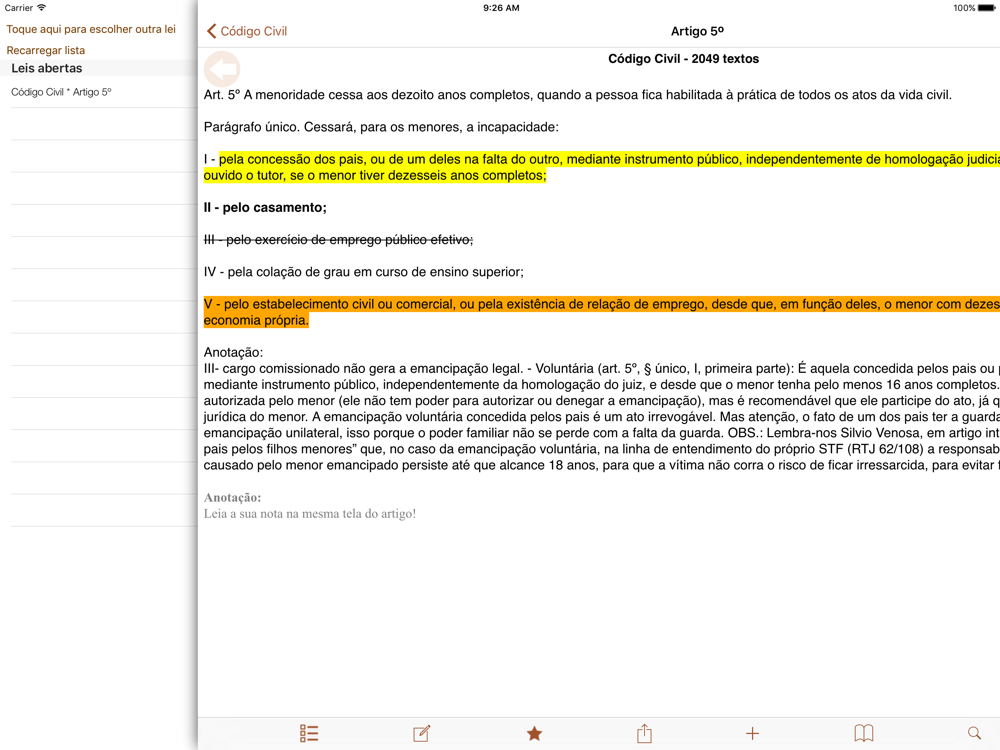
Task: Click 'Recarregar lista' link
Action: click(x=45, y=50)
